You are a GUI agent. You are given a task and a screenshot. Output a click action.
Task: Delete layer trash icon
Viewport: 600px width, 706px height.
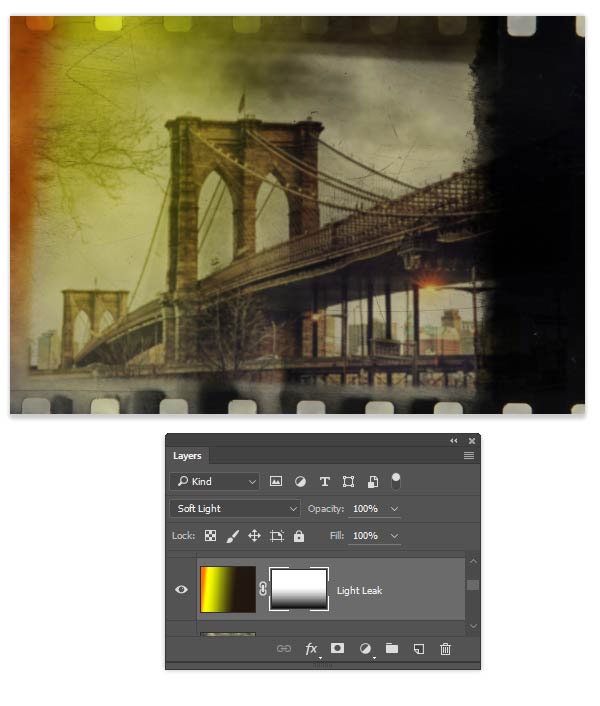(x=445, y=649)
